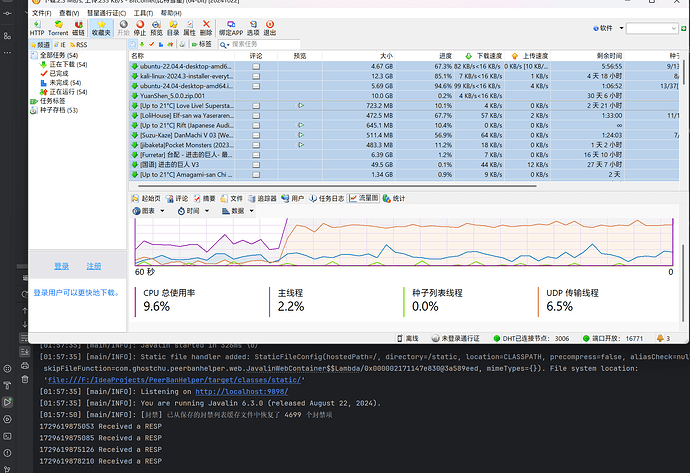The width and height of the screenshot is (690, 473).
Task: Stop selected tasks with 停止
Action: pos(139,28)
